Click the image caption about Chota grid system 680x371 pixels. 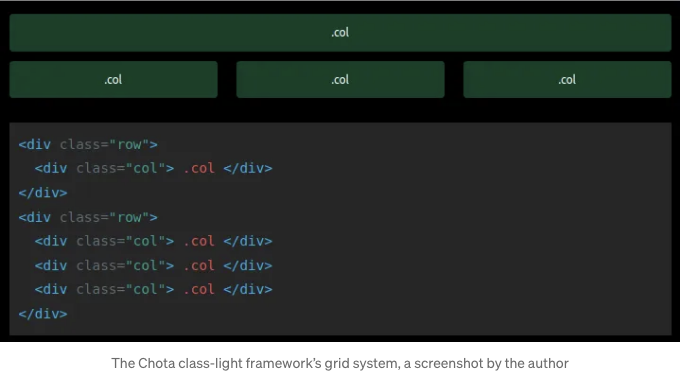click(x=340, y=363)
